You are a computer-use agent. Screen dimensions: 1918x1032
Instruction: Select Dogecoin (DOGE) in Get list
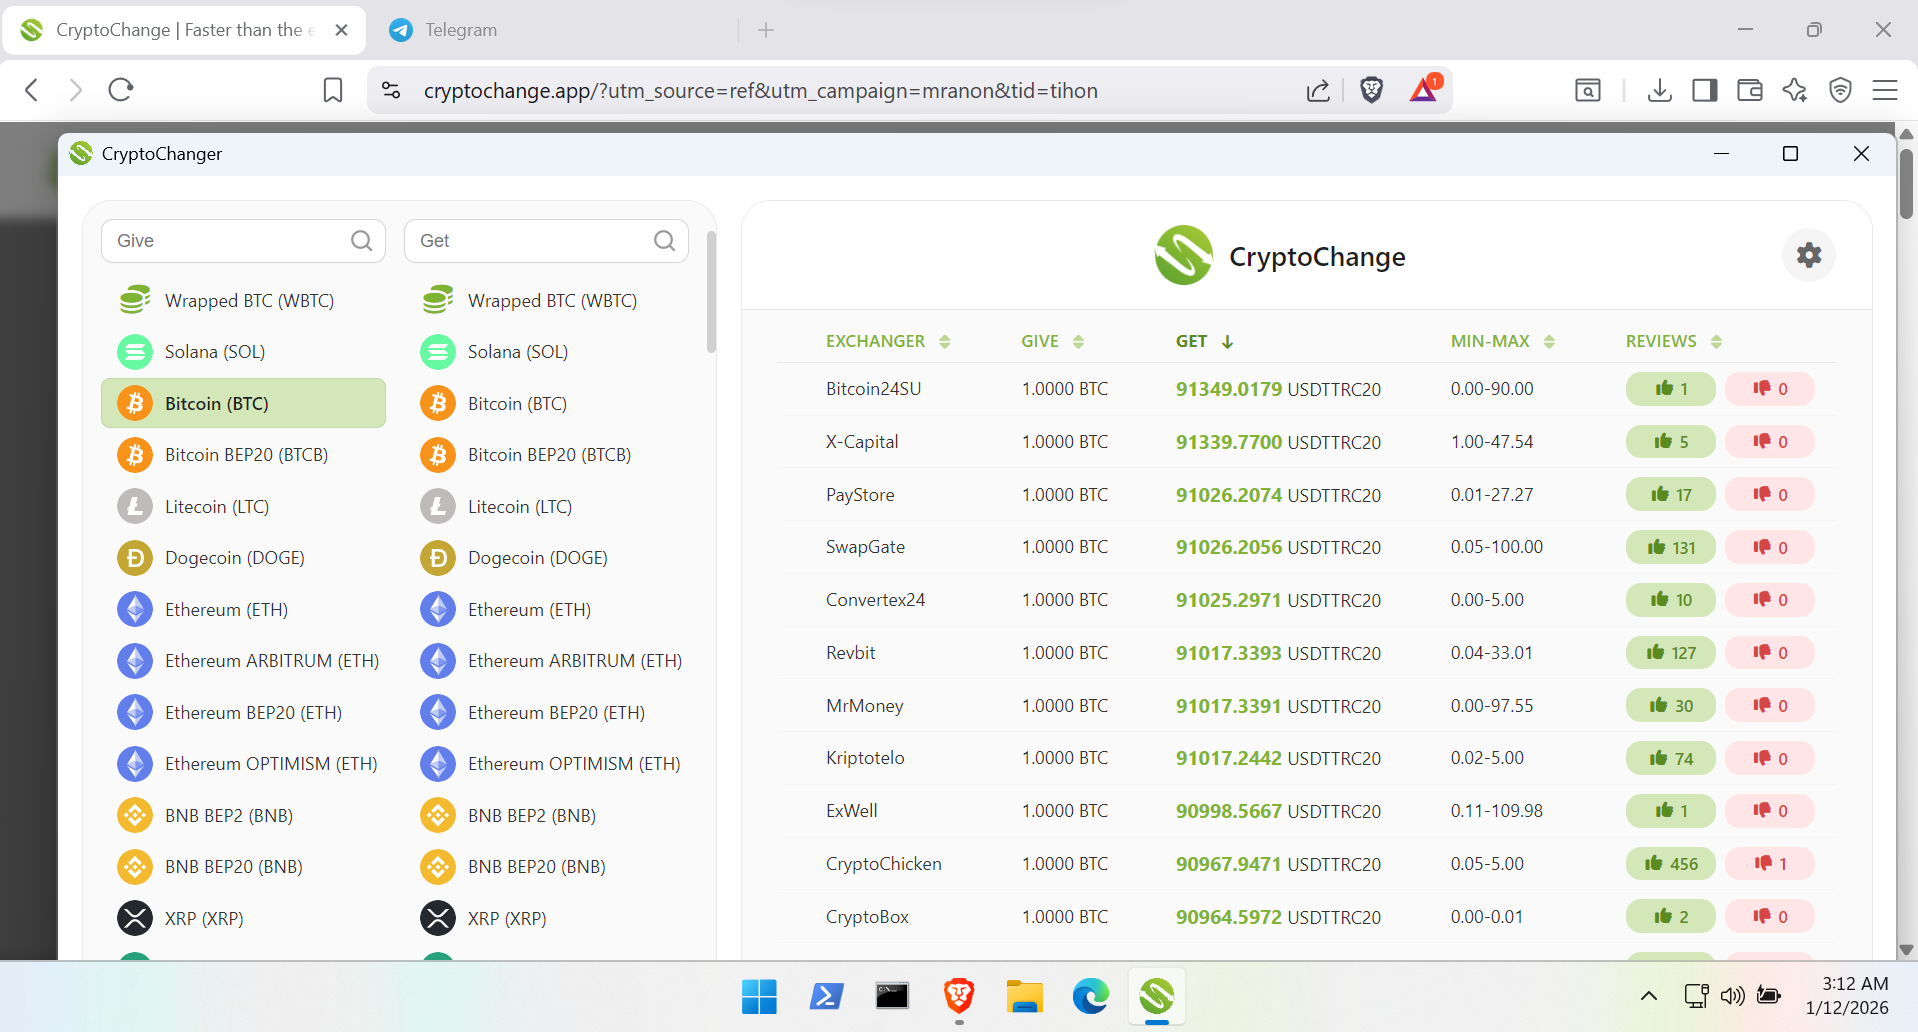tap(546, 558)
